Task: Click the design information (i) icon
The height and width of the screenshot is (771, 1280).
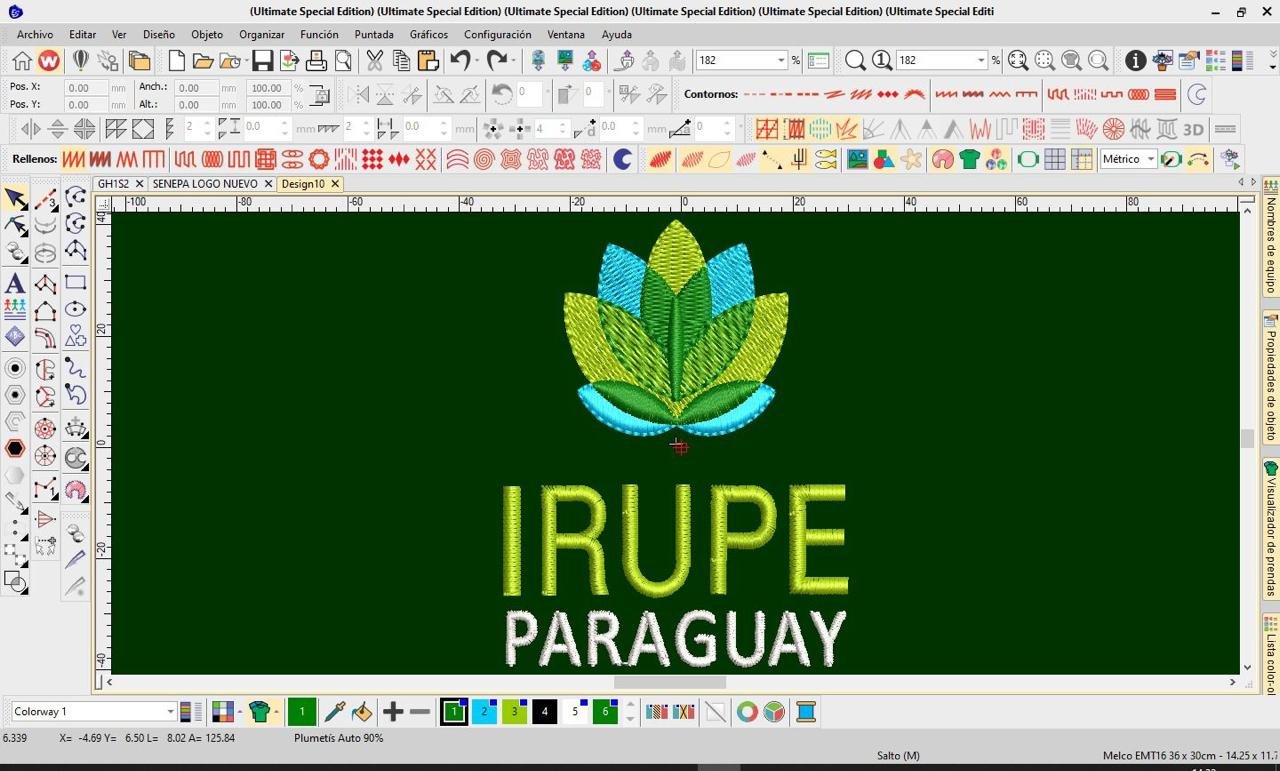Action: pyautogui.click(x=1135, y=61)
